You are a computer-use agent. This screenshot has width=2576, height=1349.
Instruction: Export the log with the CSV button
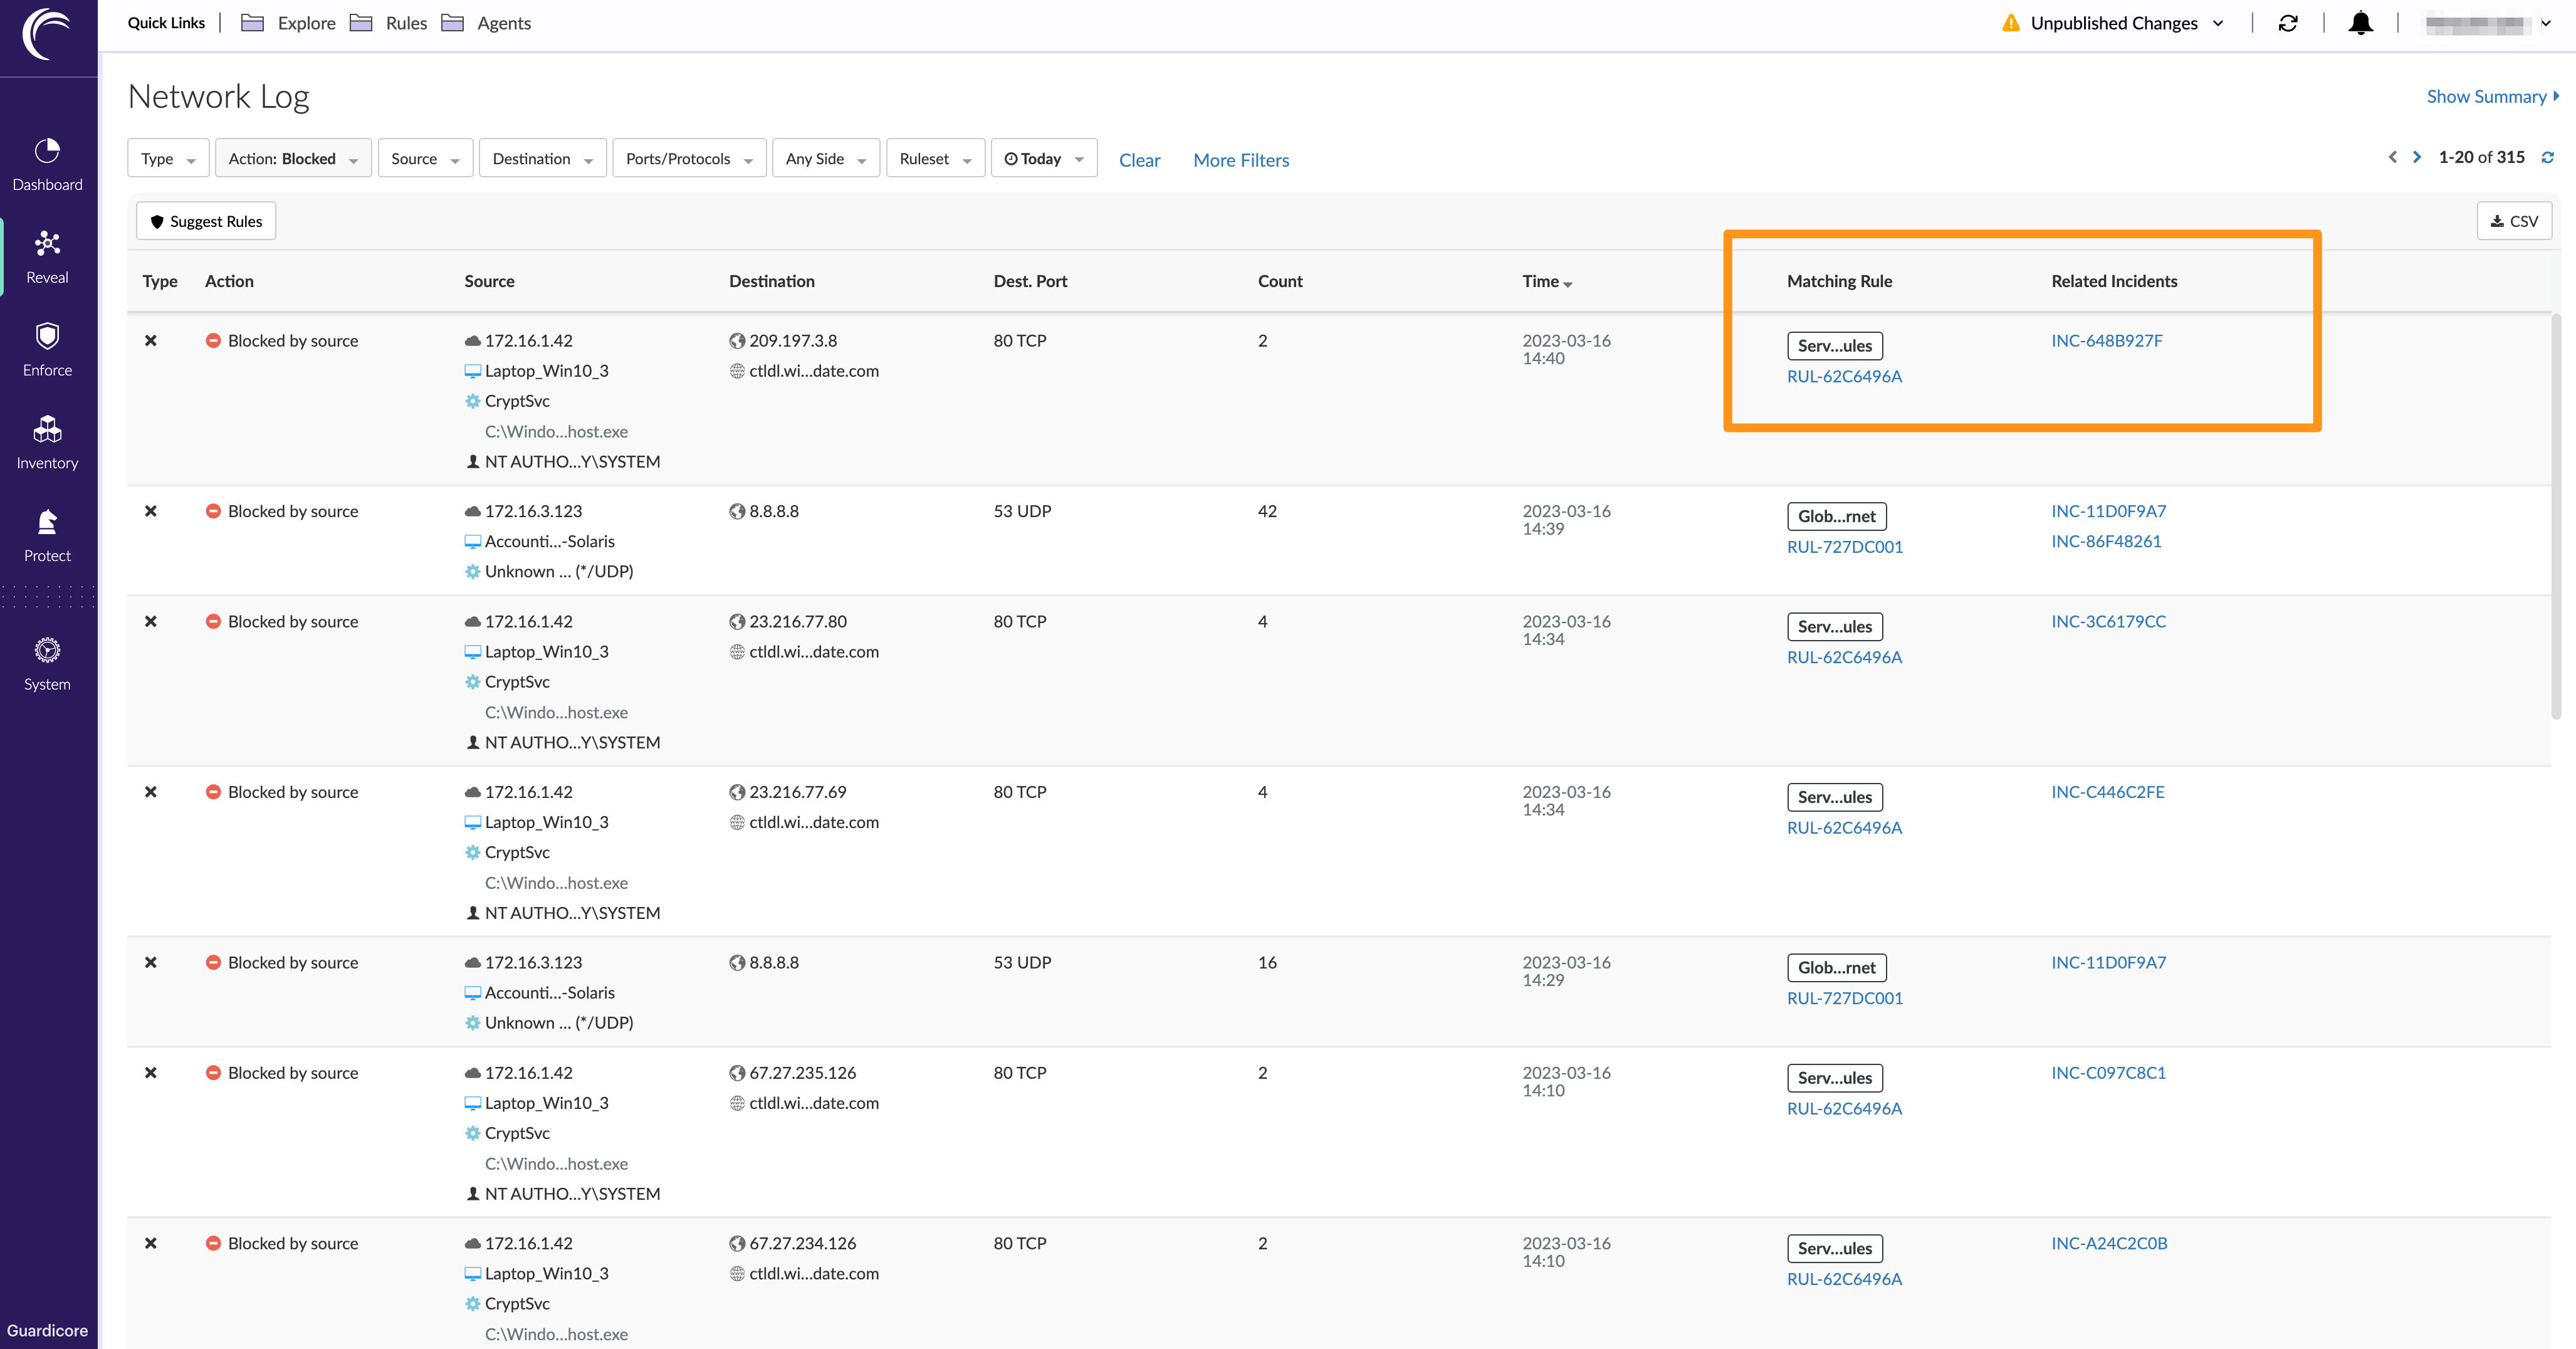(2514, 221)
